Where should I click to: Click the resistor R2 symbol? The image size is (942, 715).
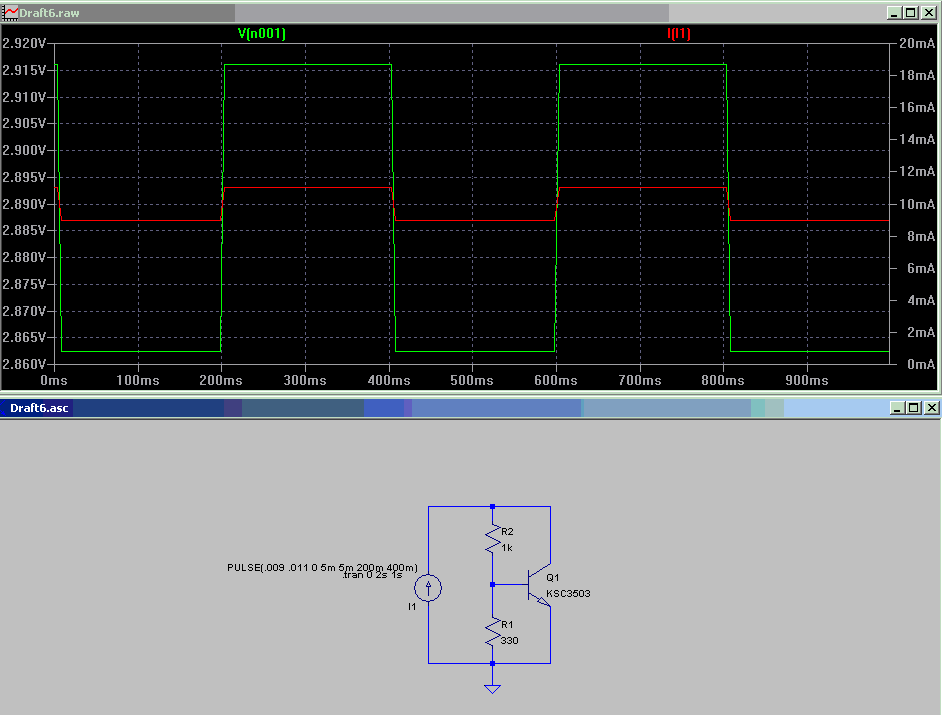point(493,539)
